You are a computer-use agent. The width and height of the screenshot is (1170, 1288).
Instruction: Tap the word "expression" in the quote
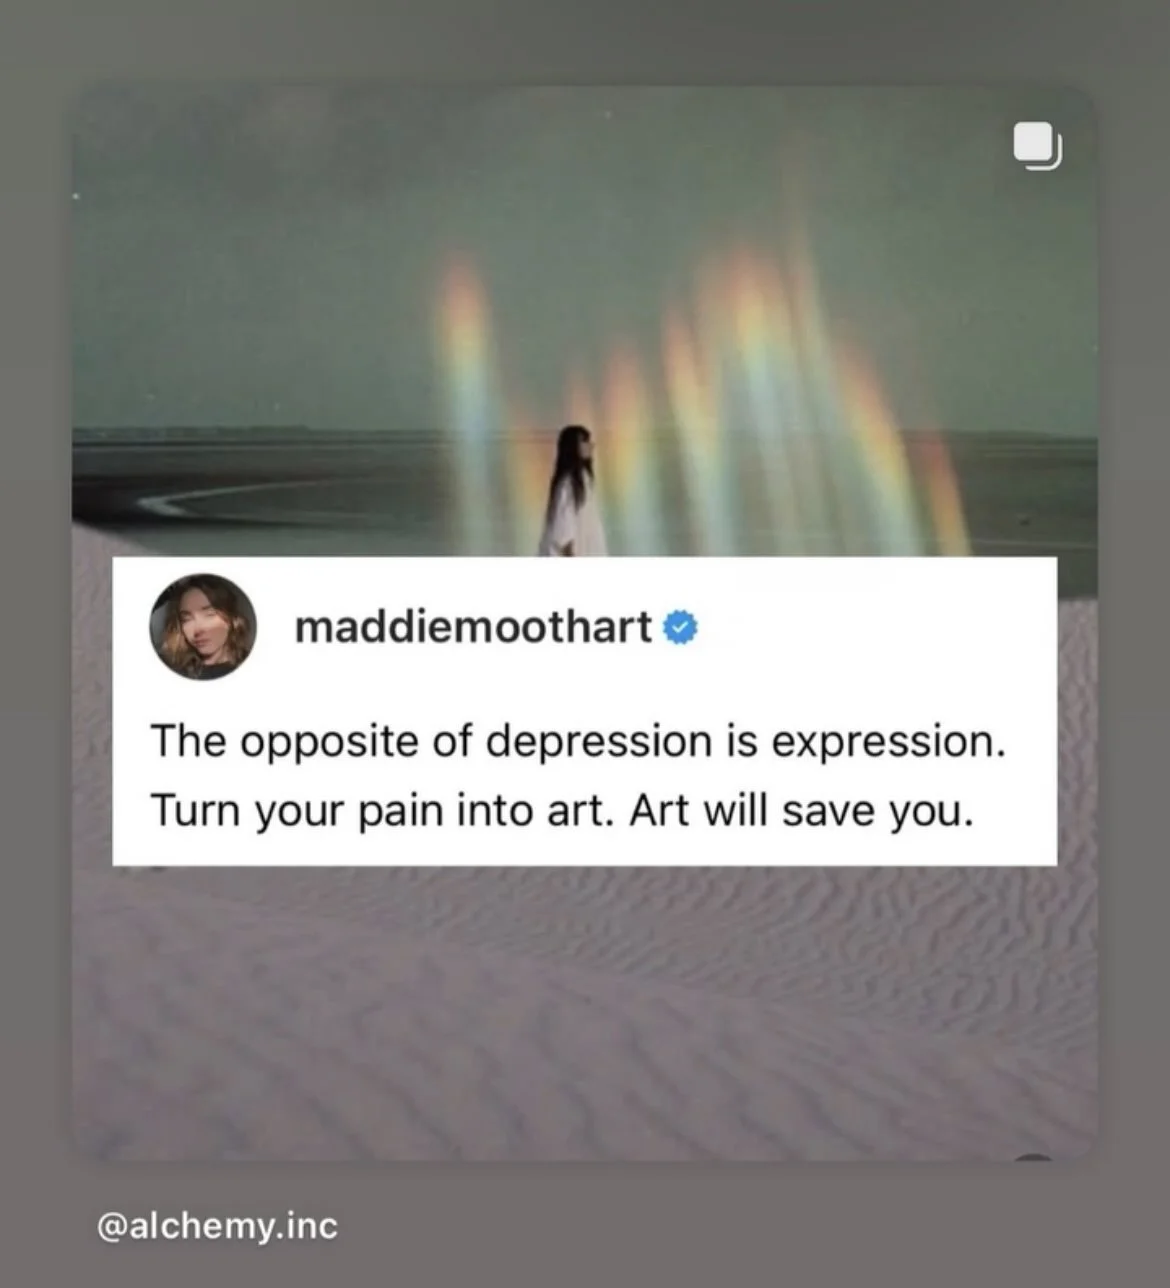click(887, 742)
